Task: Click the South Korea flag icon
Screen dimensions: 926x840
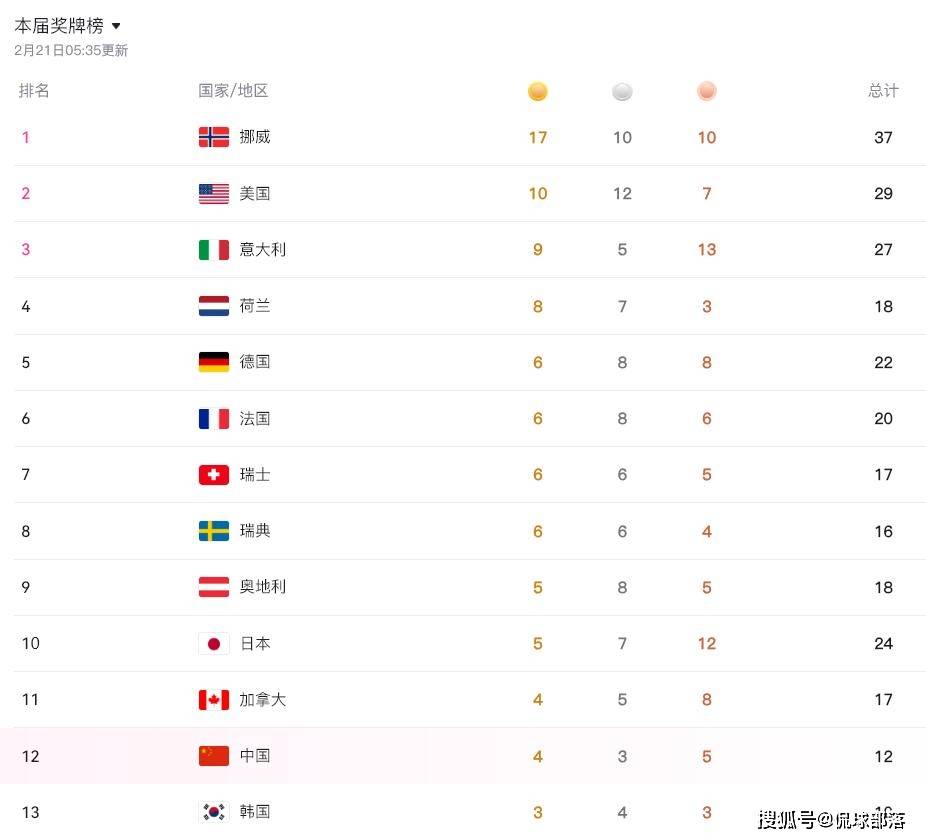Action: pos(214,812)
